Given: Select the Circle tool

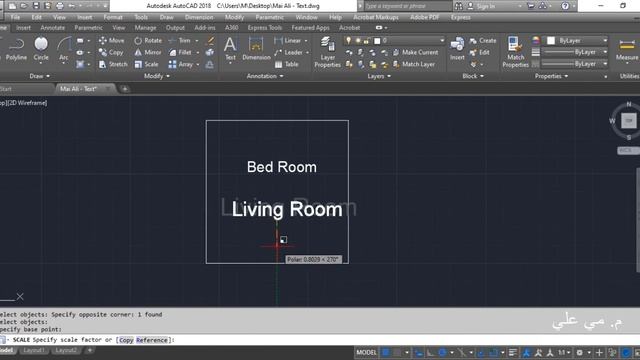Looking at the screenshot, I should click(x=41, y=49).
